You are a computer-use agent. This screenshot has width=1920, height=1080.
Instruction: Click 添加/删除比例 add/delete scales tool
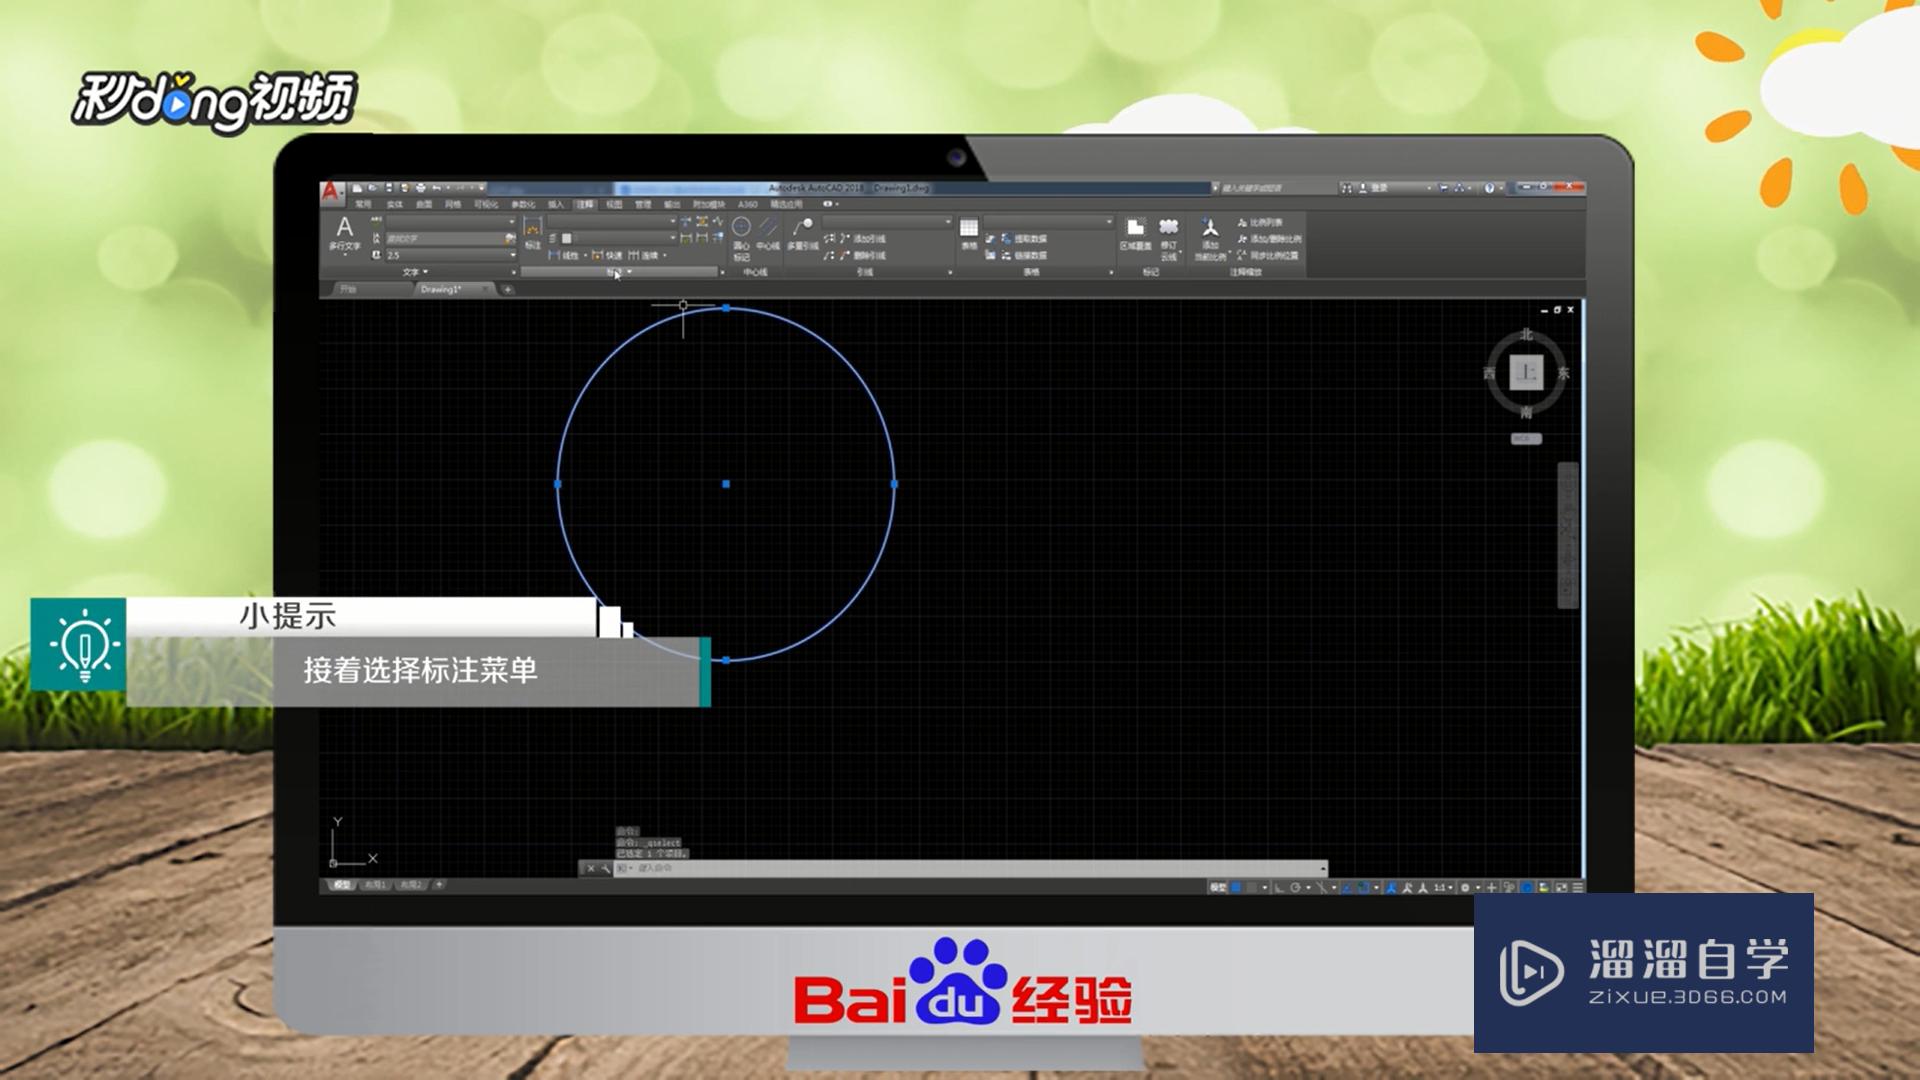pos(1269,239)
